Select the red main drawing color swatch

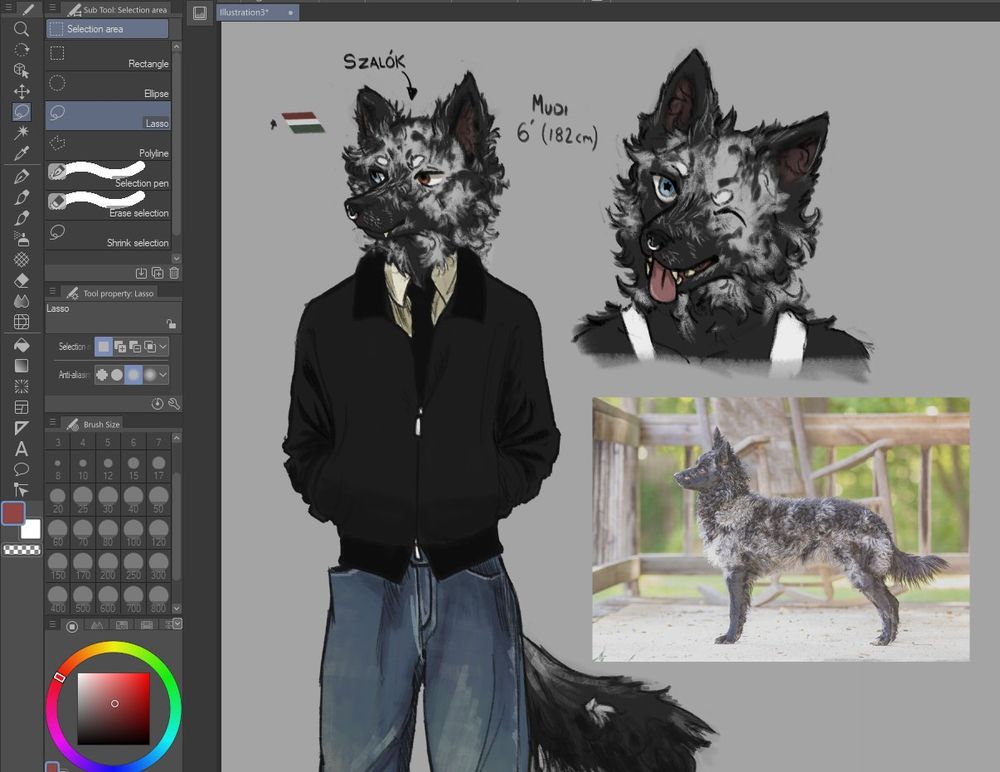(x=13, y=513)
